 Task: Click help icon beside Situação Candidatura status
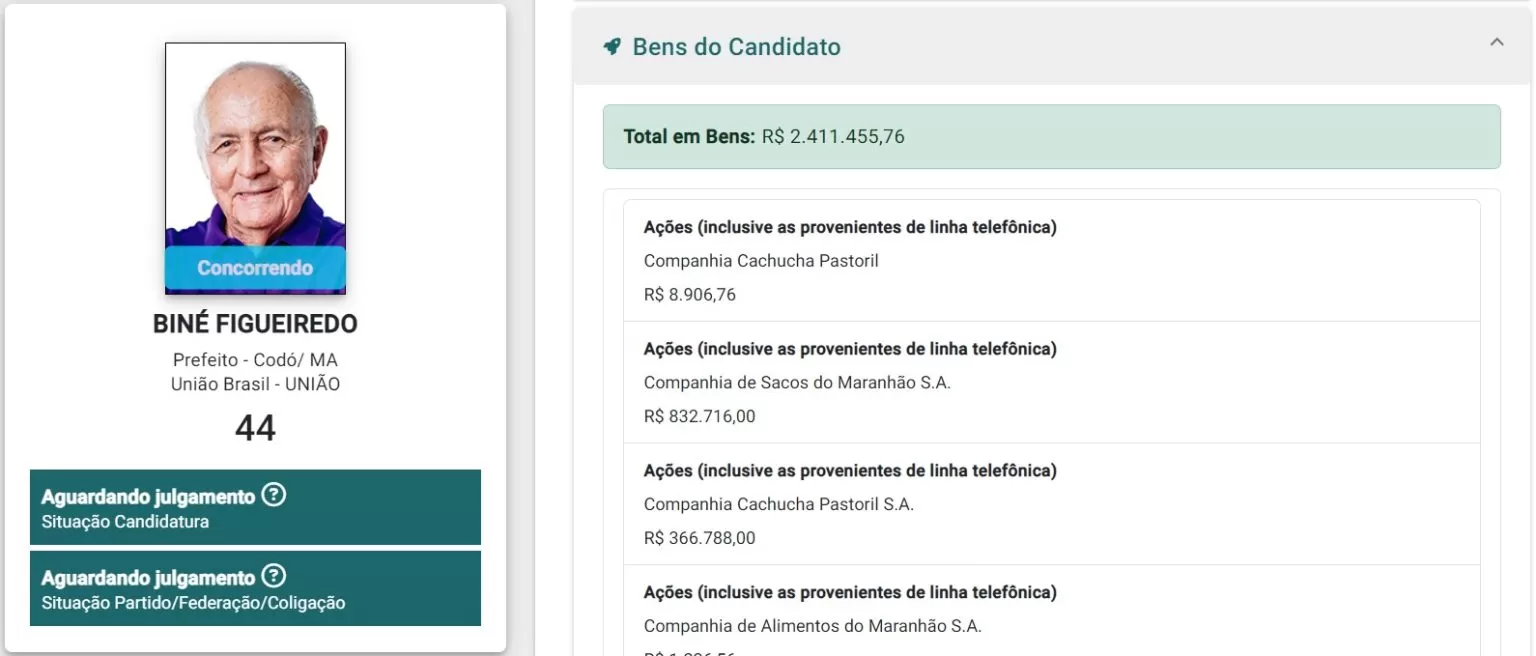(274, 495)
